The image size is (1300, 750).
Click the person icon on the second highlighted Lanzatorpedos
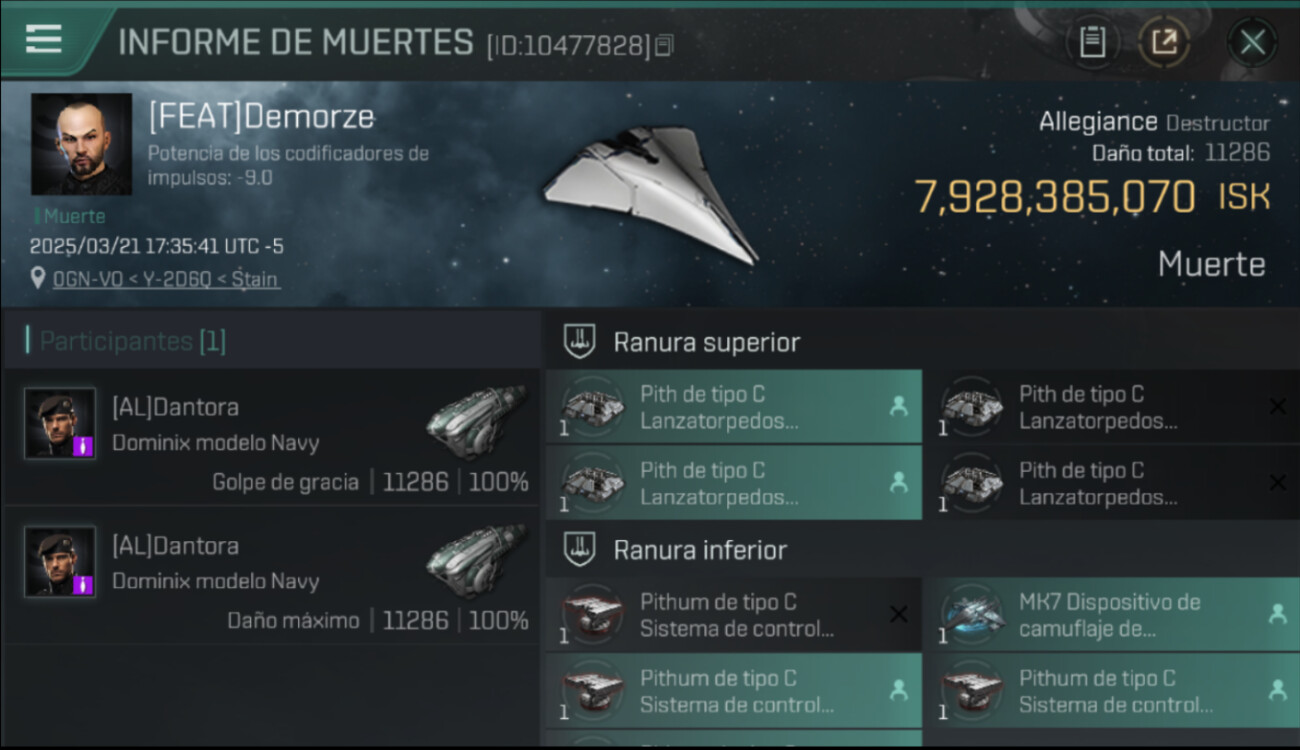pos(898,482)
